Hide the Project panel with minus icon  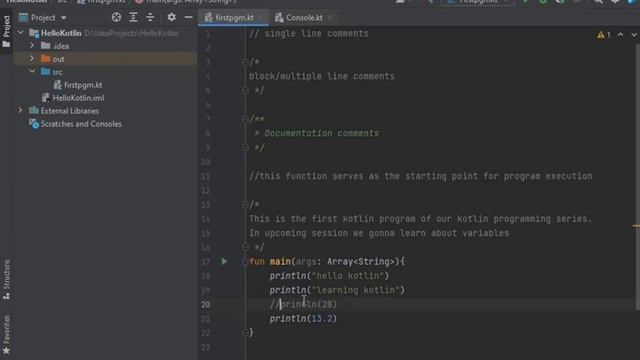[188, 17]
